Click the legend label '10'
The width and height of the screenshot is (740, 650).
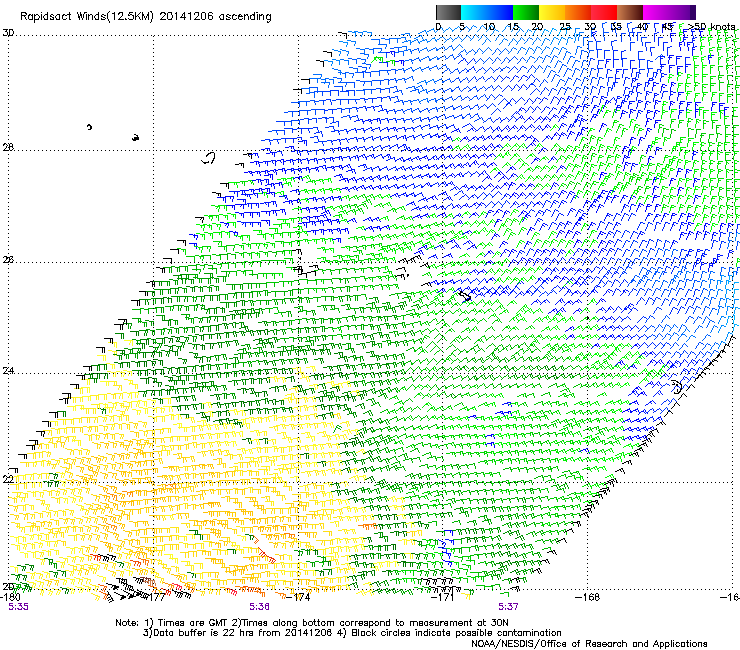tap(489, 27)
